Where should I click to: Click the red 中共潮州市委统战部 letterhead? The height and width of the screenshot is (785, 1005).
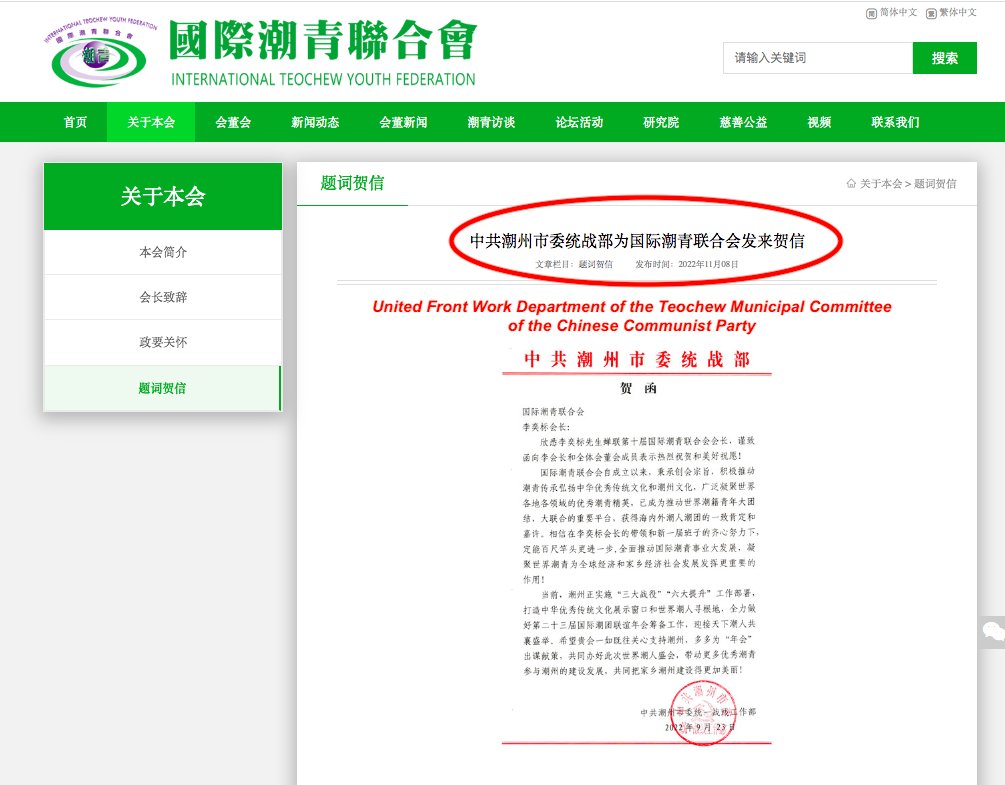click(636, 359)
